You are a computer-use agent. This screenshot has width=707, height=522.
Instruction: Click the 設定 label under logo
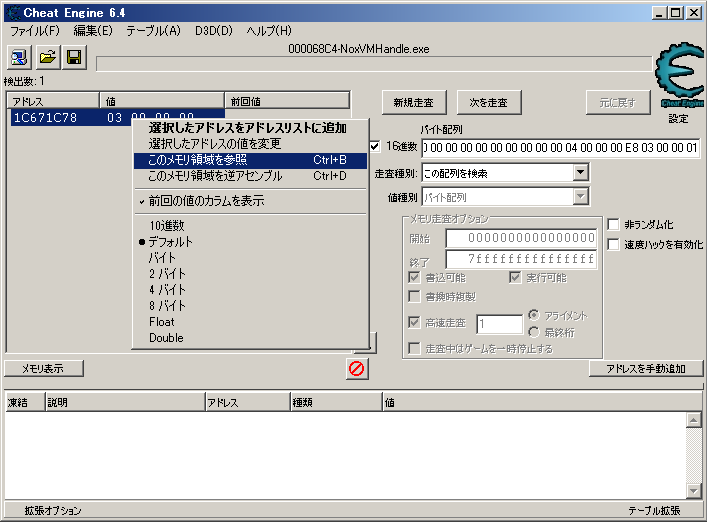[678, 119]
